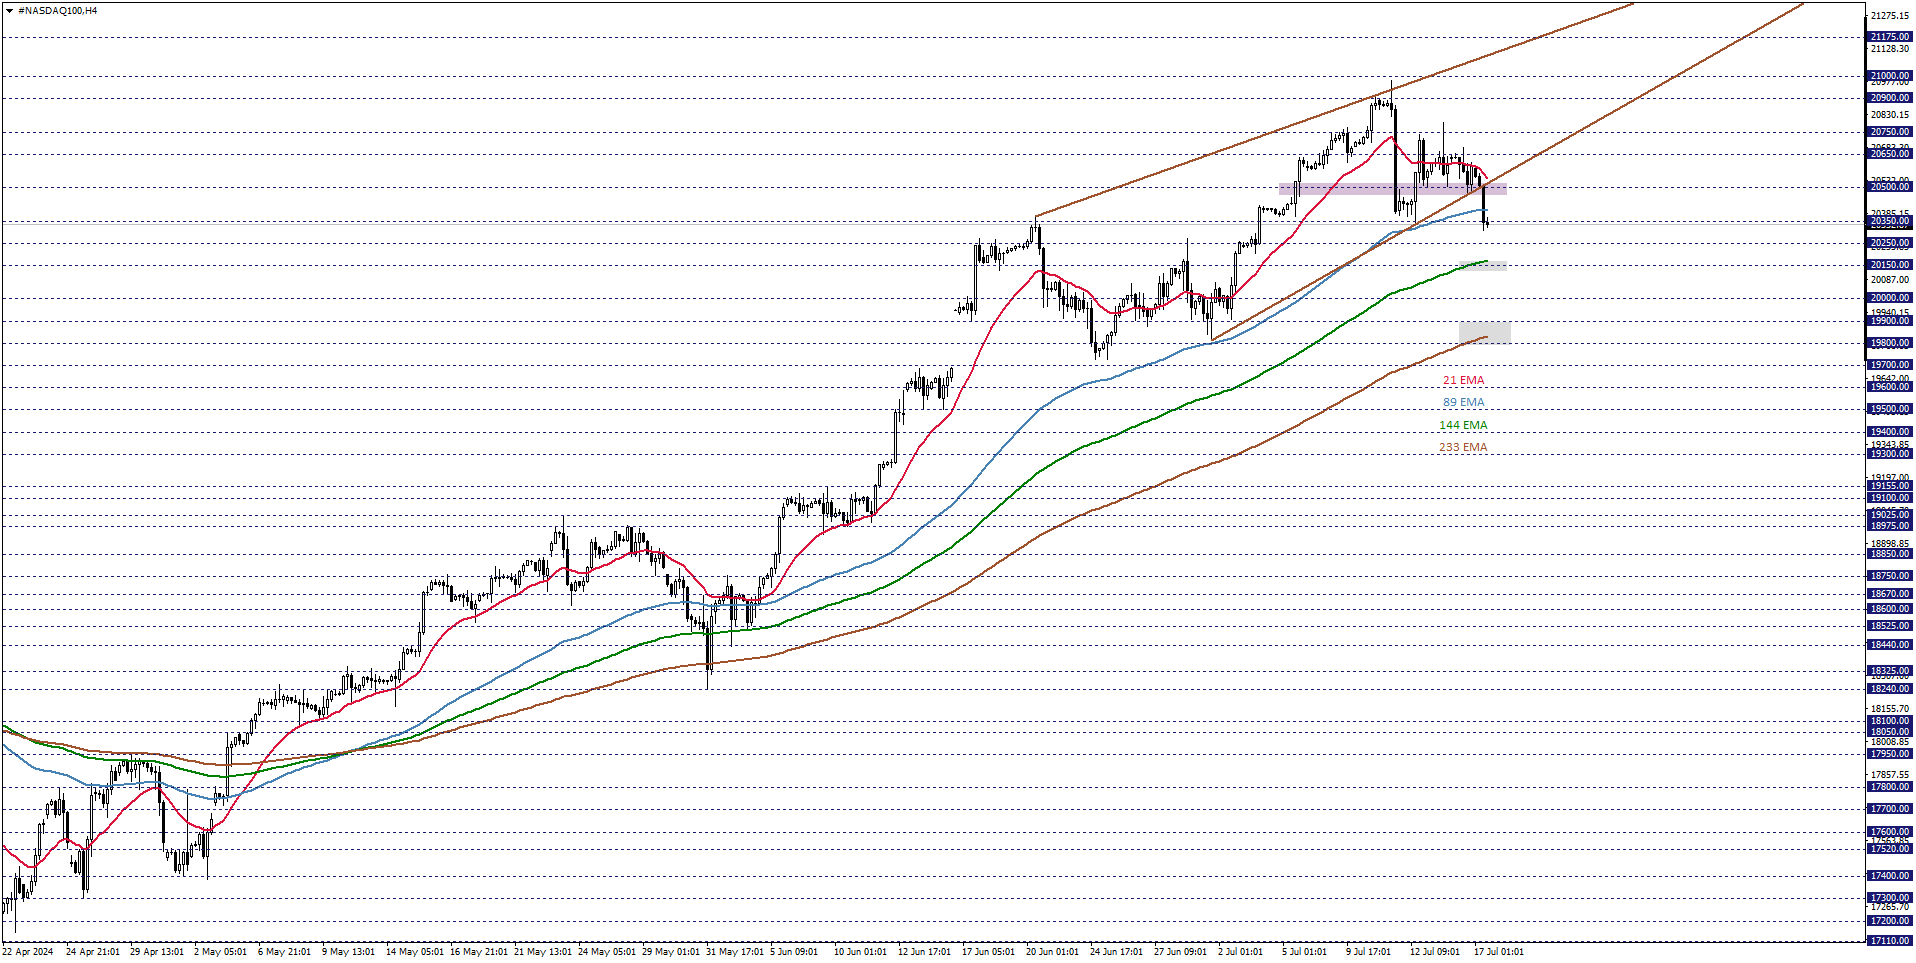Screen dimensions: 1916x963
Task: Click the 17 Jul 01:01 time axis label
Action: click(x=1498, y=952)
